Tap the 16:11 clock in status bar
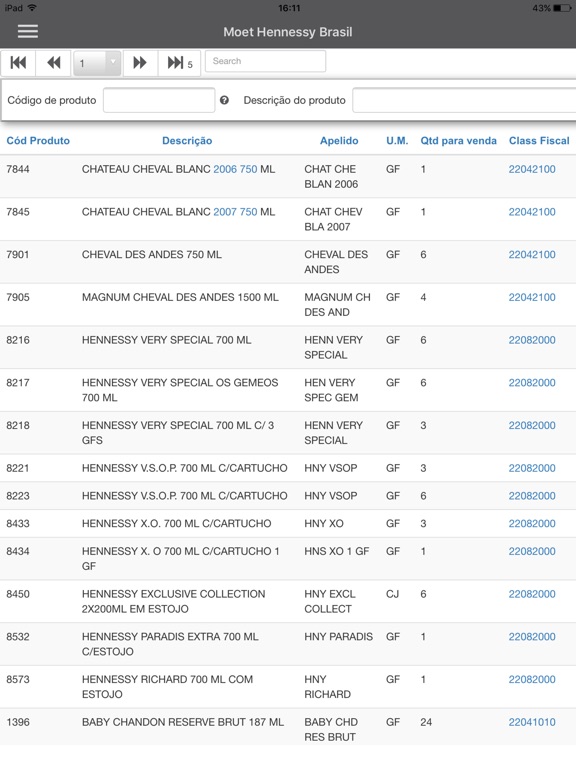 [x=289, y=8]
